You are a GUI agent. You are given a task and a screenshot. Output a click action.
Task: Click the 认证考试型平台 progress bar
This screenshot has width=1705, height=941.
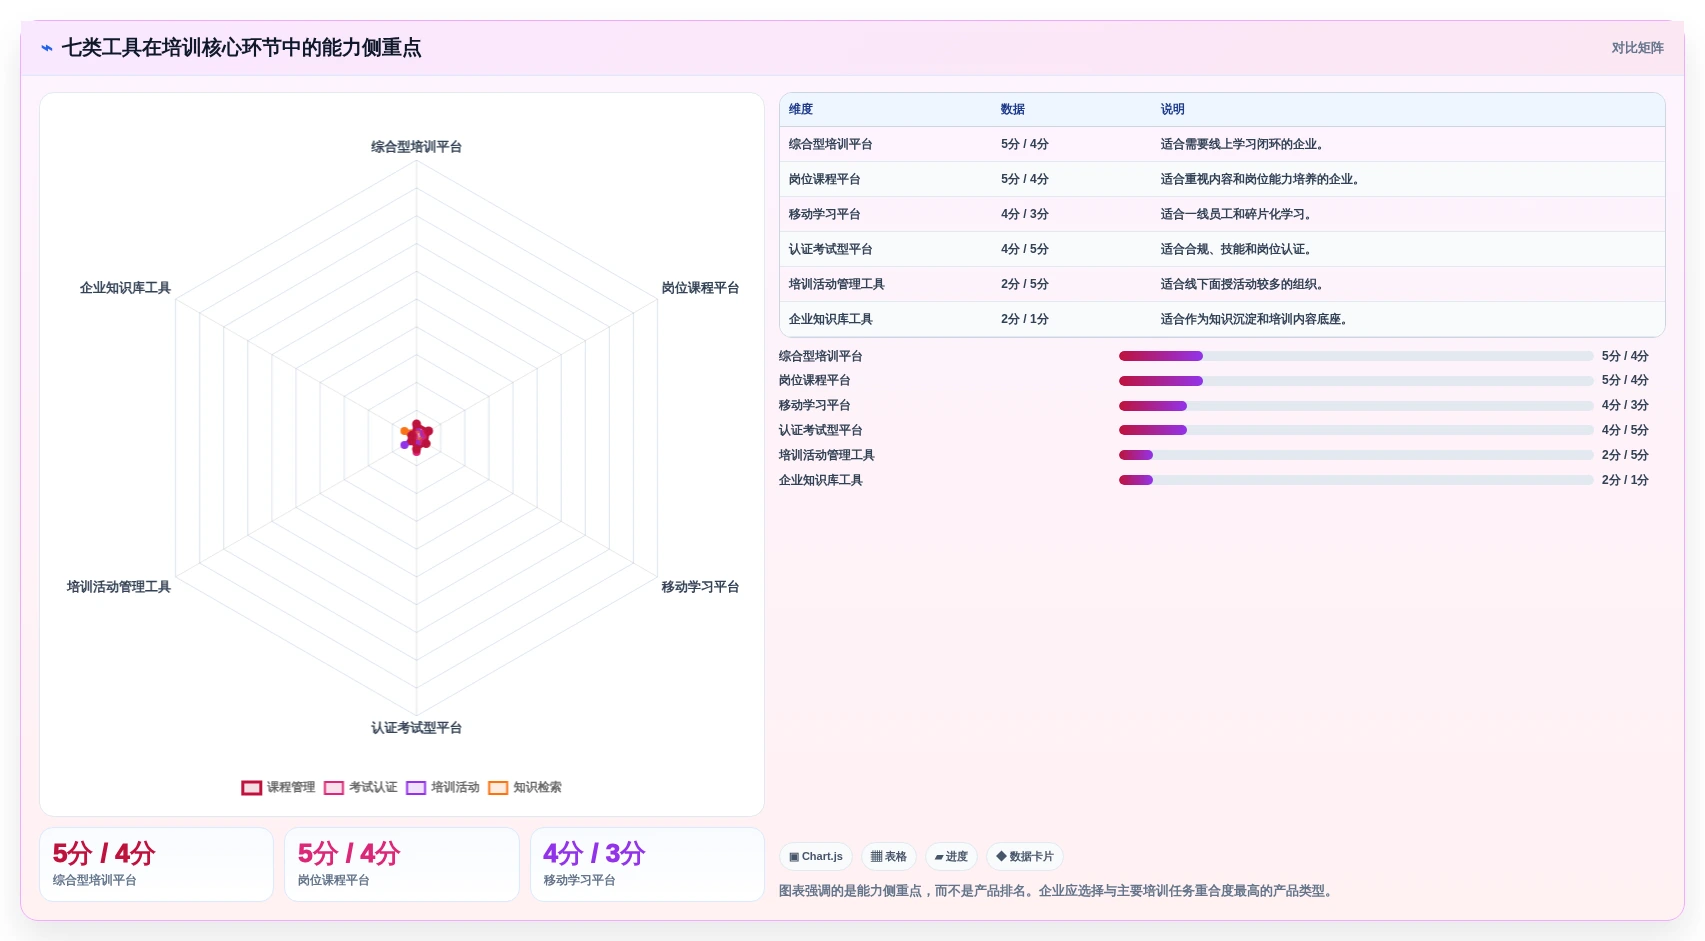(x=1356, y=430)
